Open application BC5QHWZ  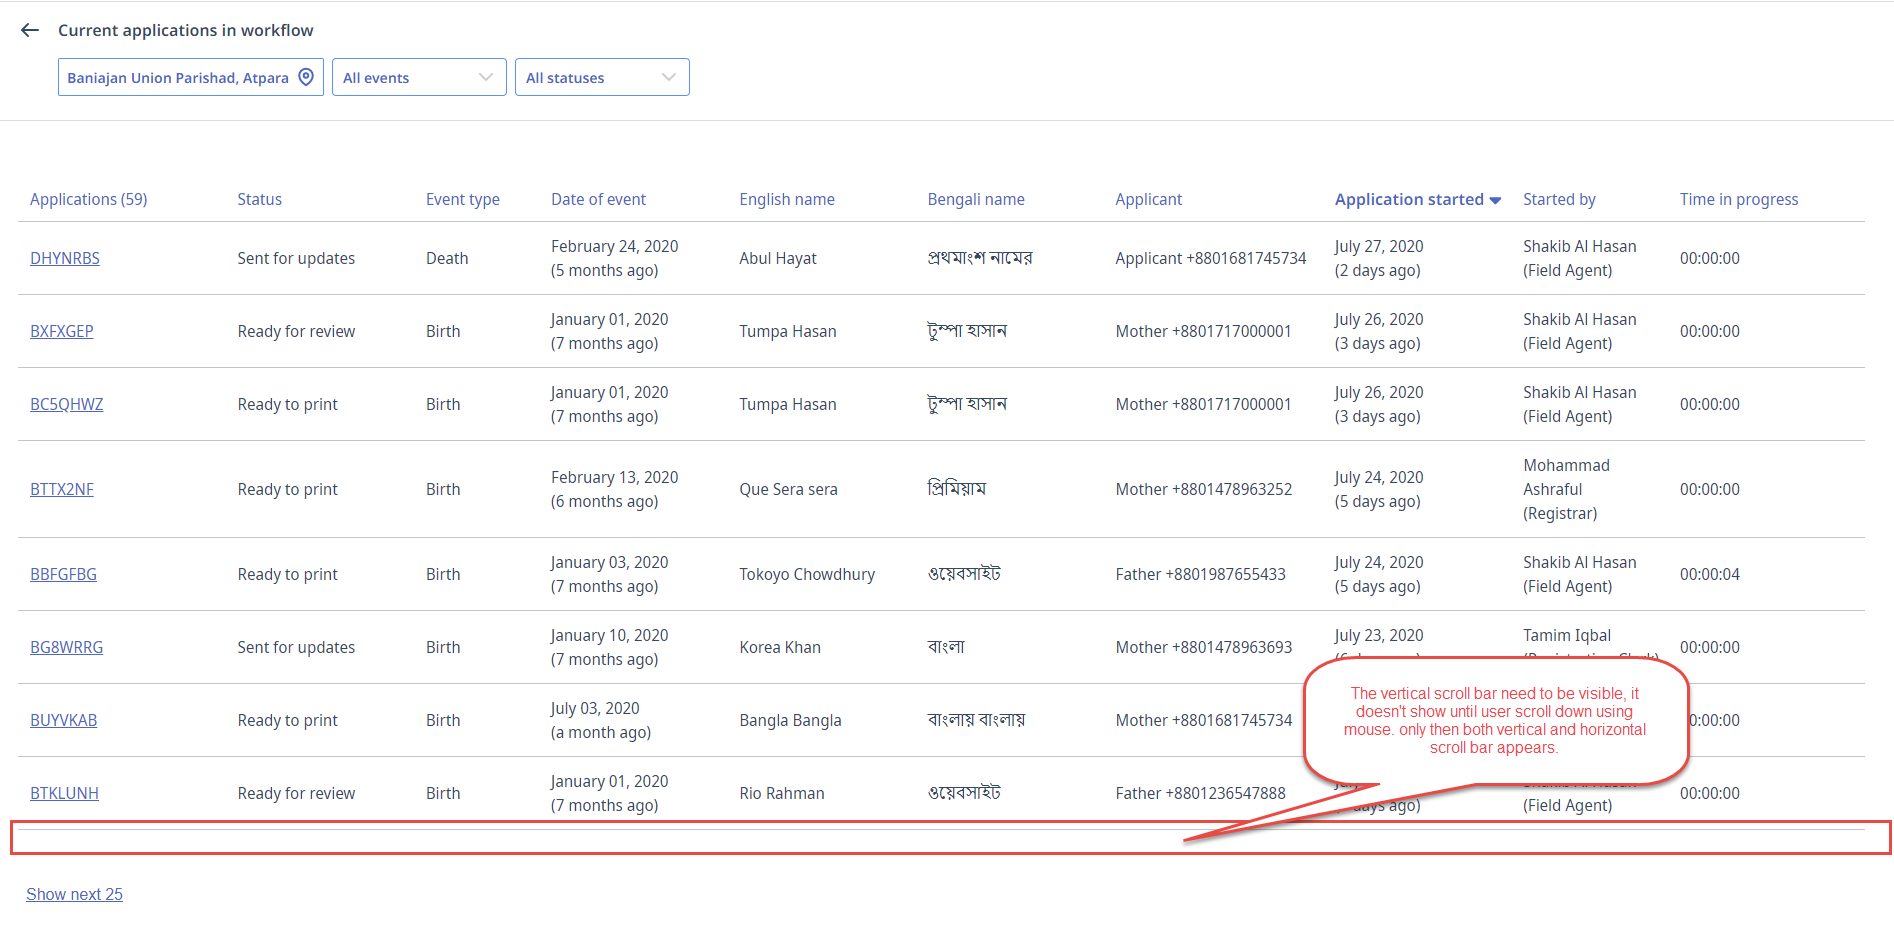click(x=66, y=404)
